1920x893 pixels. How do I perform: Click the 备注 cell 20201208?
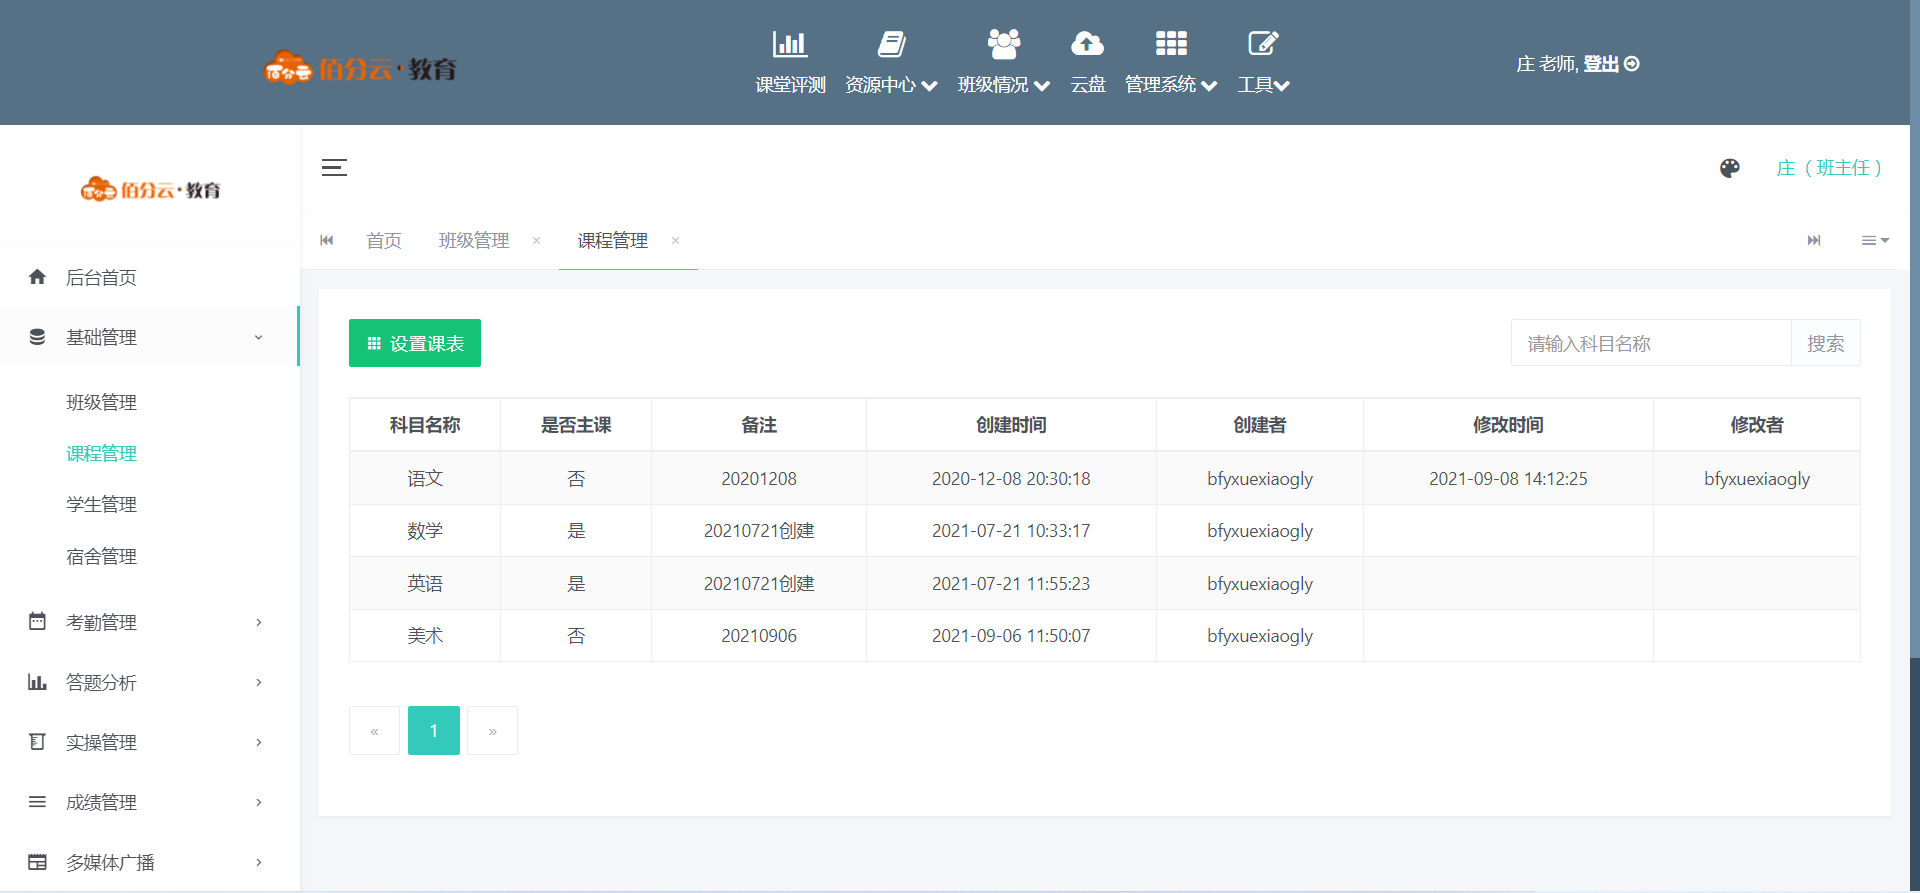pyautogui.click(x=759, y=478)
